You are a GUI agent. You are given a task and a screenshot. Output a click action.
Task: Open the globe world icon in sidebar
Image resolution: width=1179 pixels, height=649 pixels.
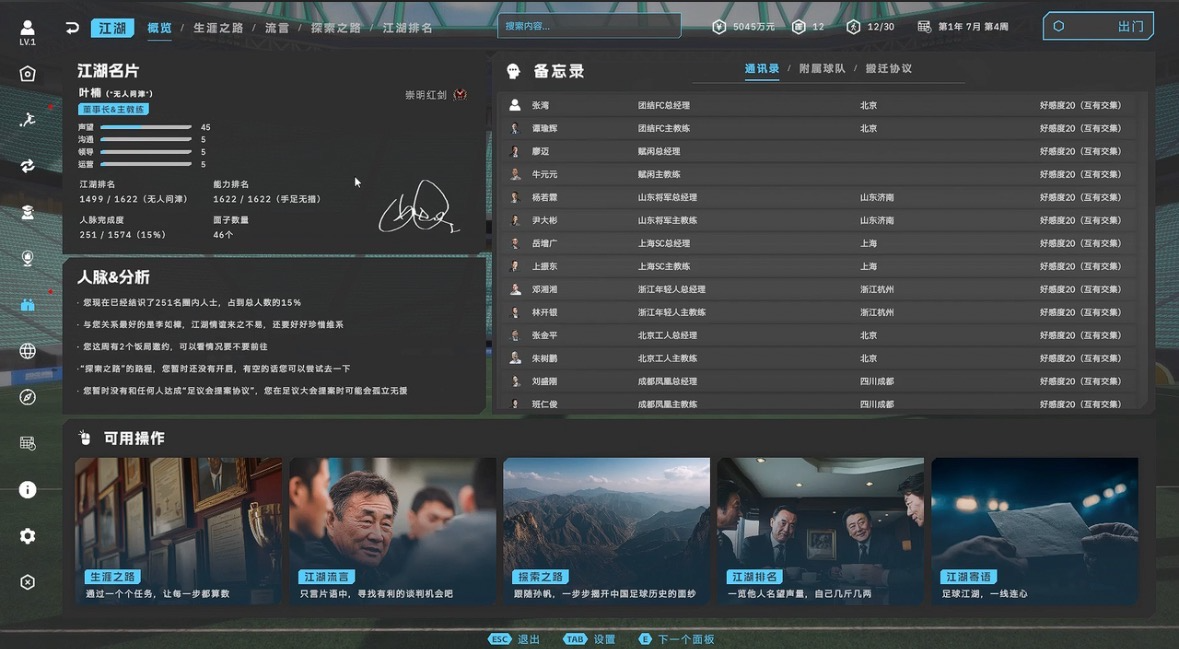[27, 351]
